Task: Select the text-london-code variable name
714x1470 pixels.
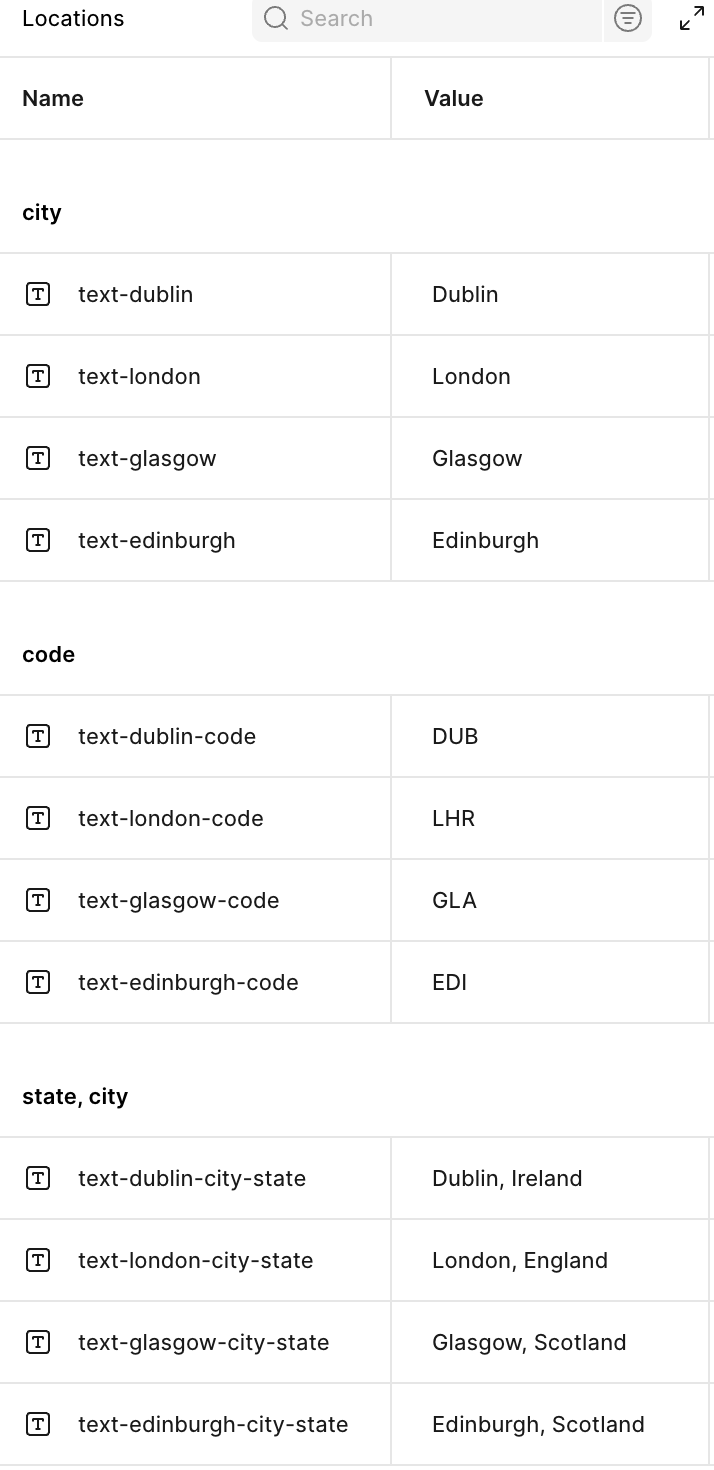Action: click(x=171, y=819)
